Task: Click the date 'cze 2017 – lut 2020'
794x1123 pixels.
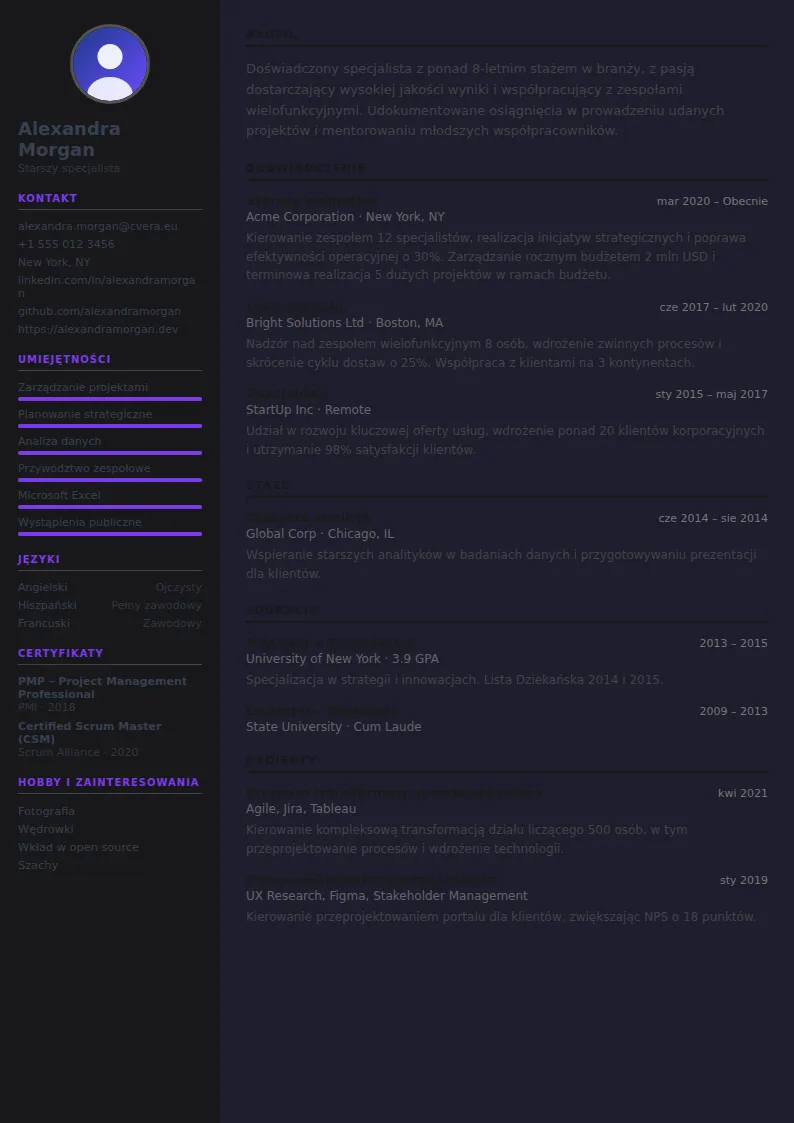Action: [x=714, y=307]
